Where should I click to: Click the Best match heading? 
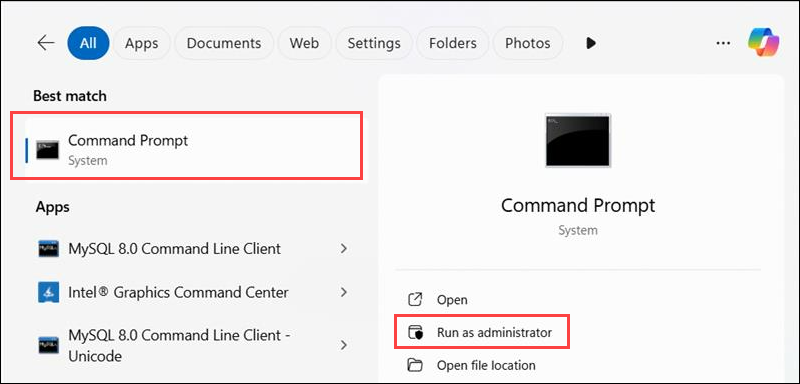[70, 96]
